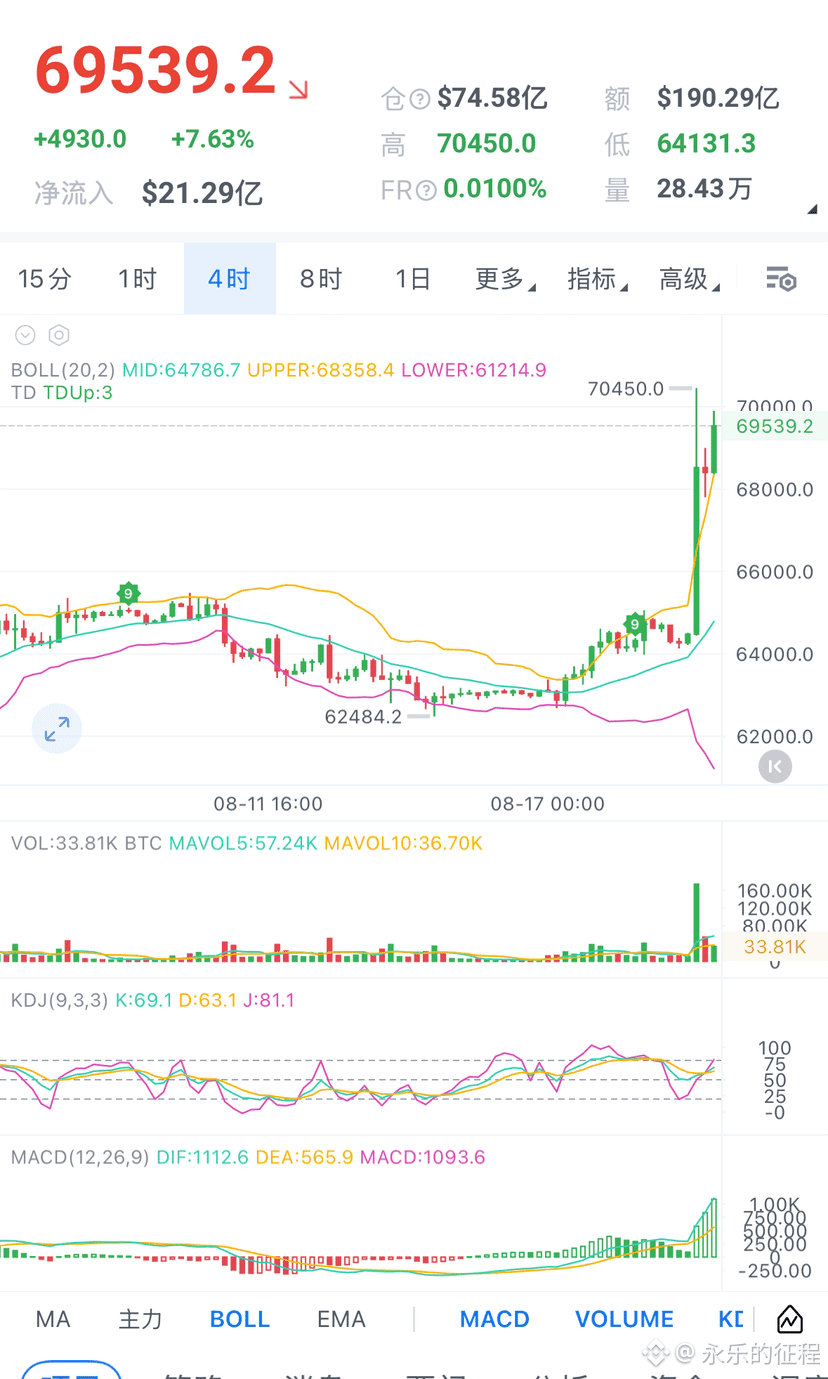
Task: Tap the DIF:1112.6 MACD value
Action: point(202,1157)
